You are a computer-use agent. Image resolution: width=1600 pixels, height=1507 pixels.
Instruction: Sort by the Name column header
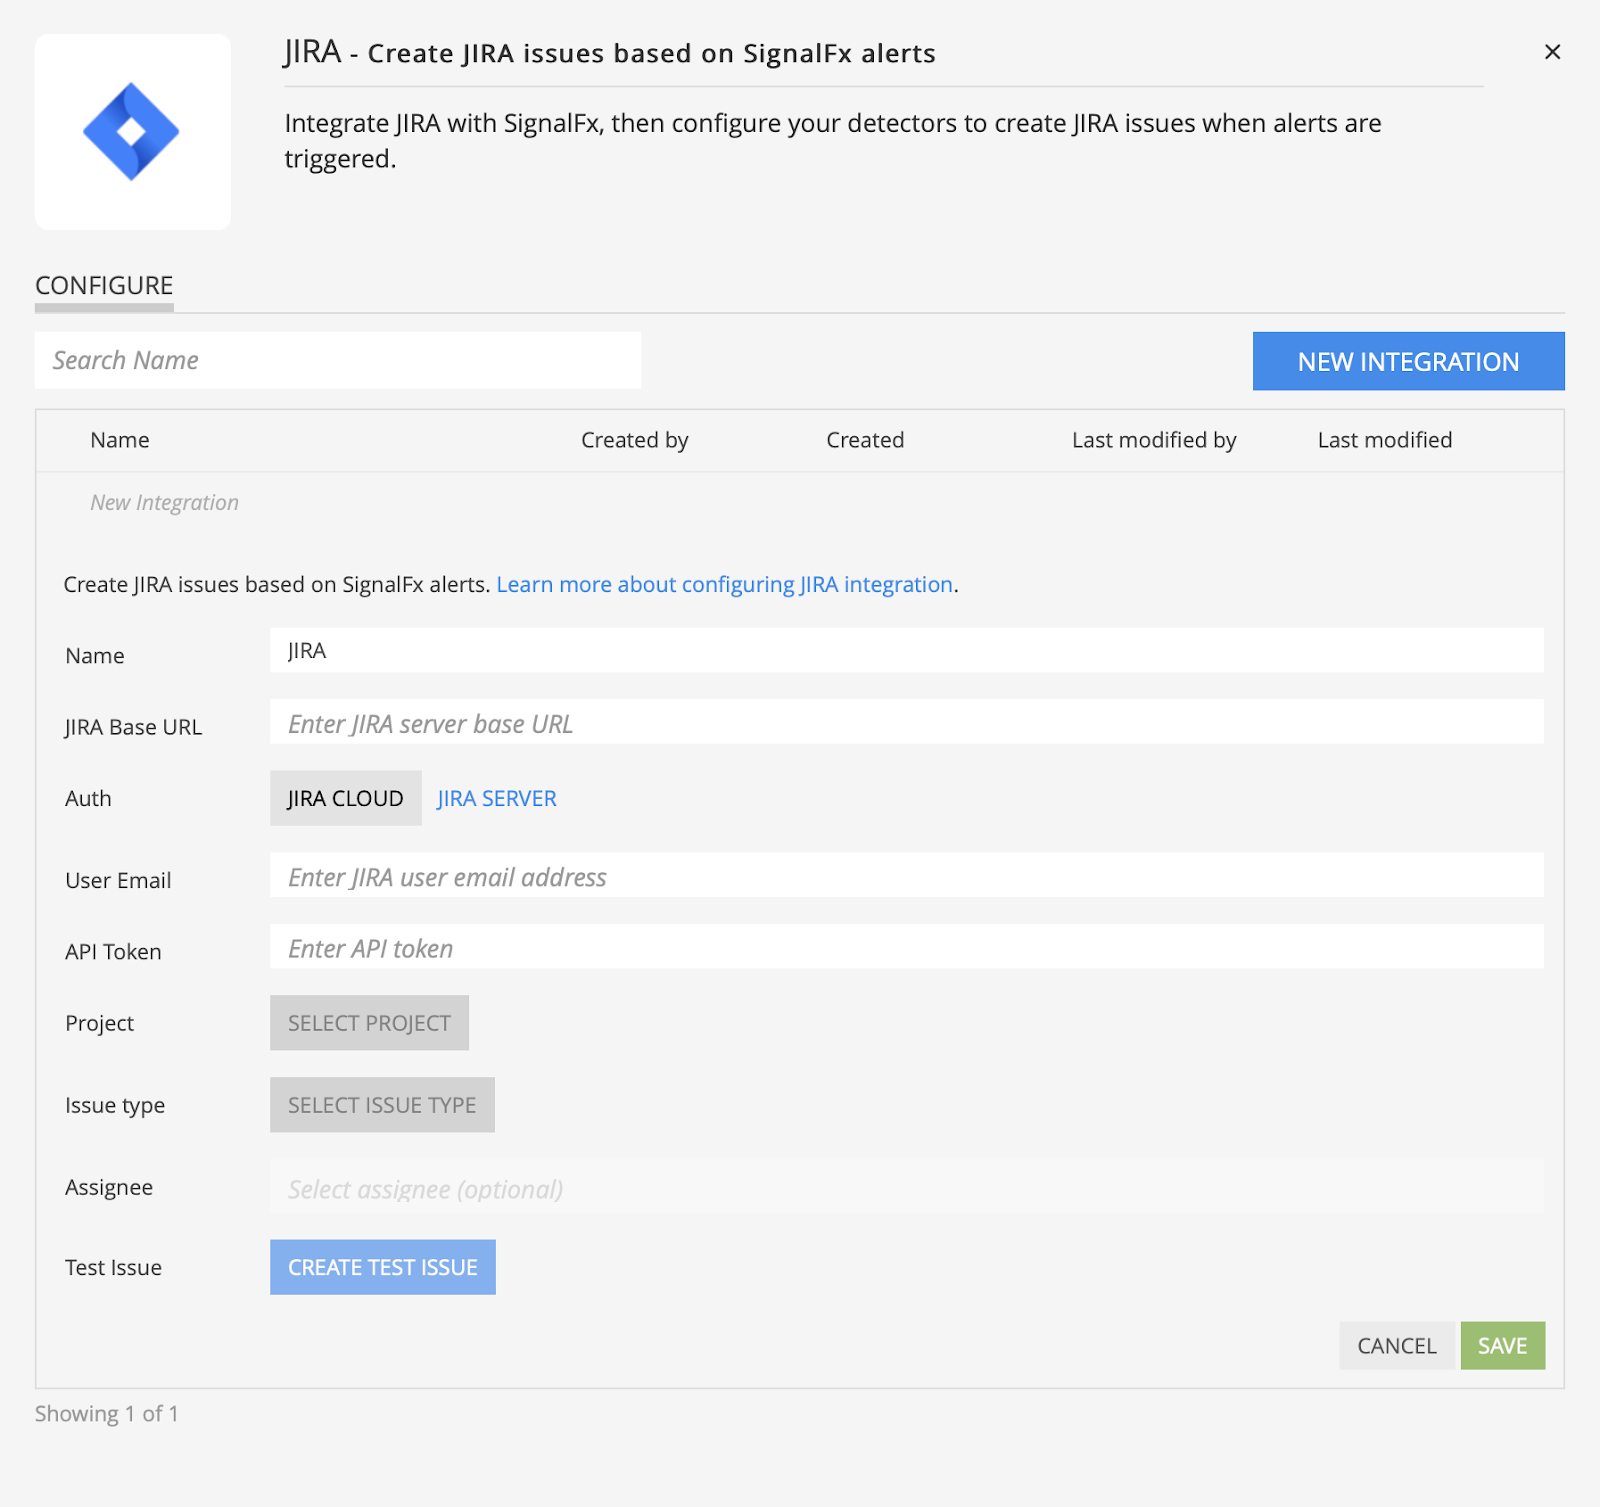(x=120, y=440)
